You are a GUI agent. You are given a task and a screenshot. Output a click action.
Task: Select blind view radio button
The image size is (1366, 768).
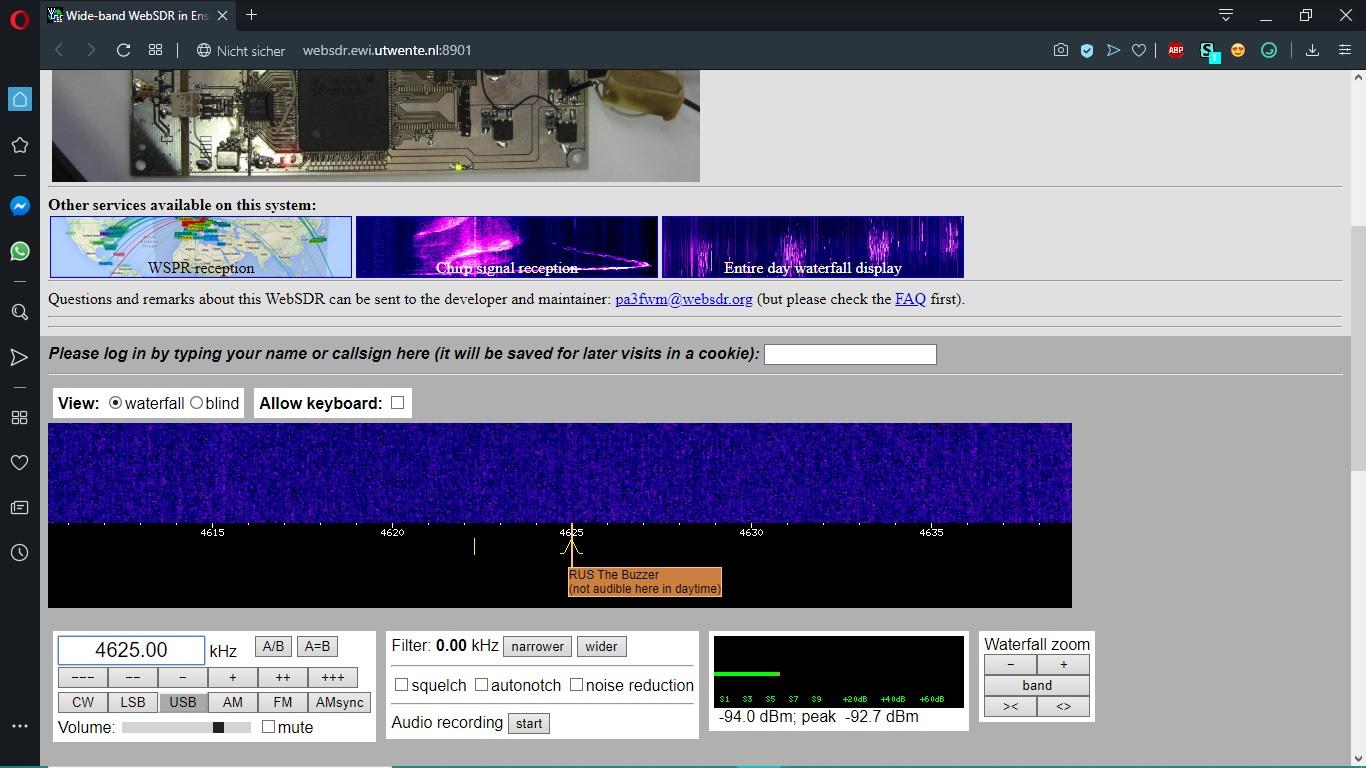[196, 403]
